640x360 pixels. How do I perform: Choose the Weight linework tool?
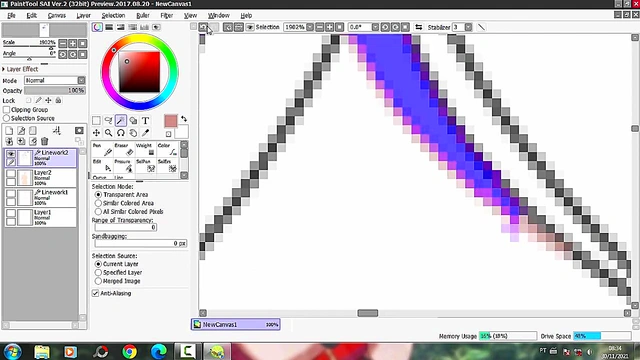pos(146,150)
